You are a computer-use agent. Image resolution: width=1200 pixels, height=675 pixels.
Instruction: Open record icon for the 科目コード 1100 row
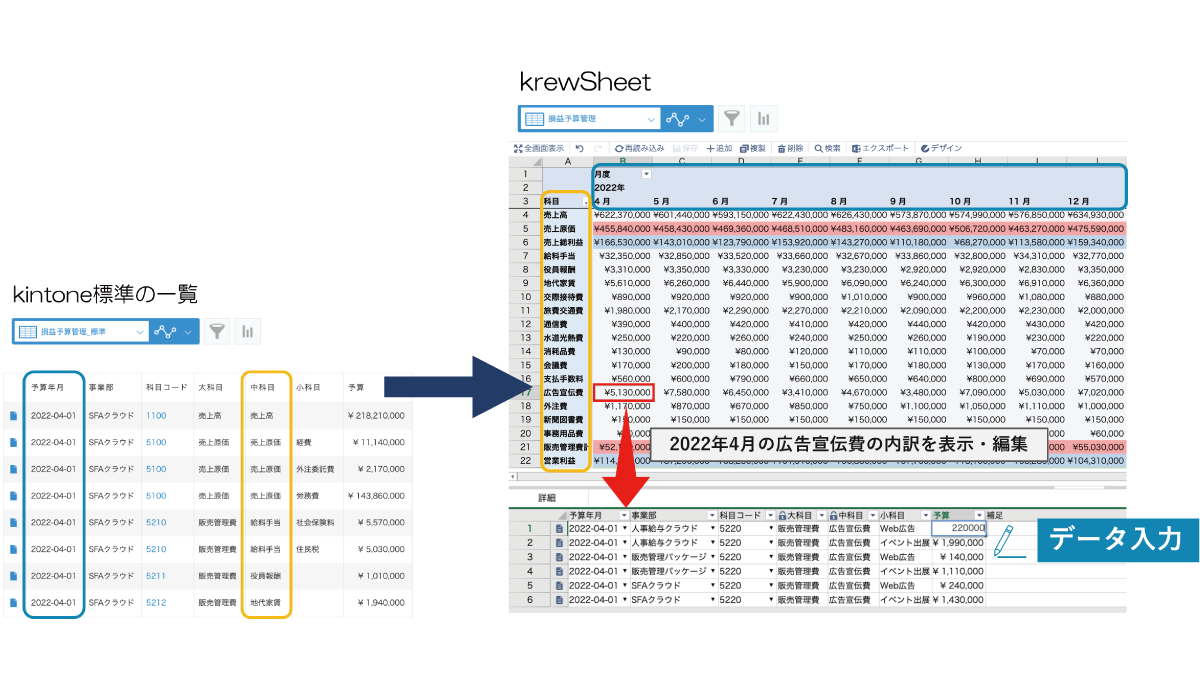pos(14,415)
